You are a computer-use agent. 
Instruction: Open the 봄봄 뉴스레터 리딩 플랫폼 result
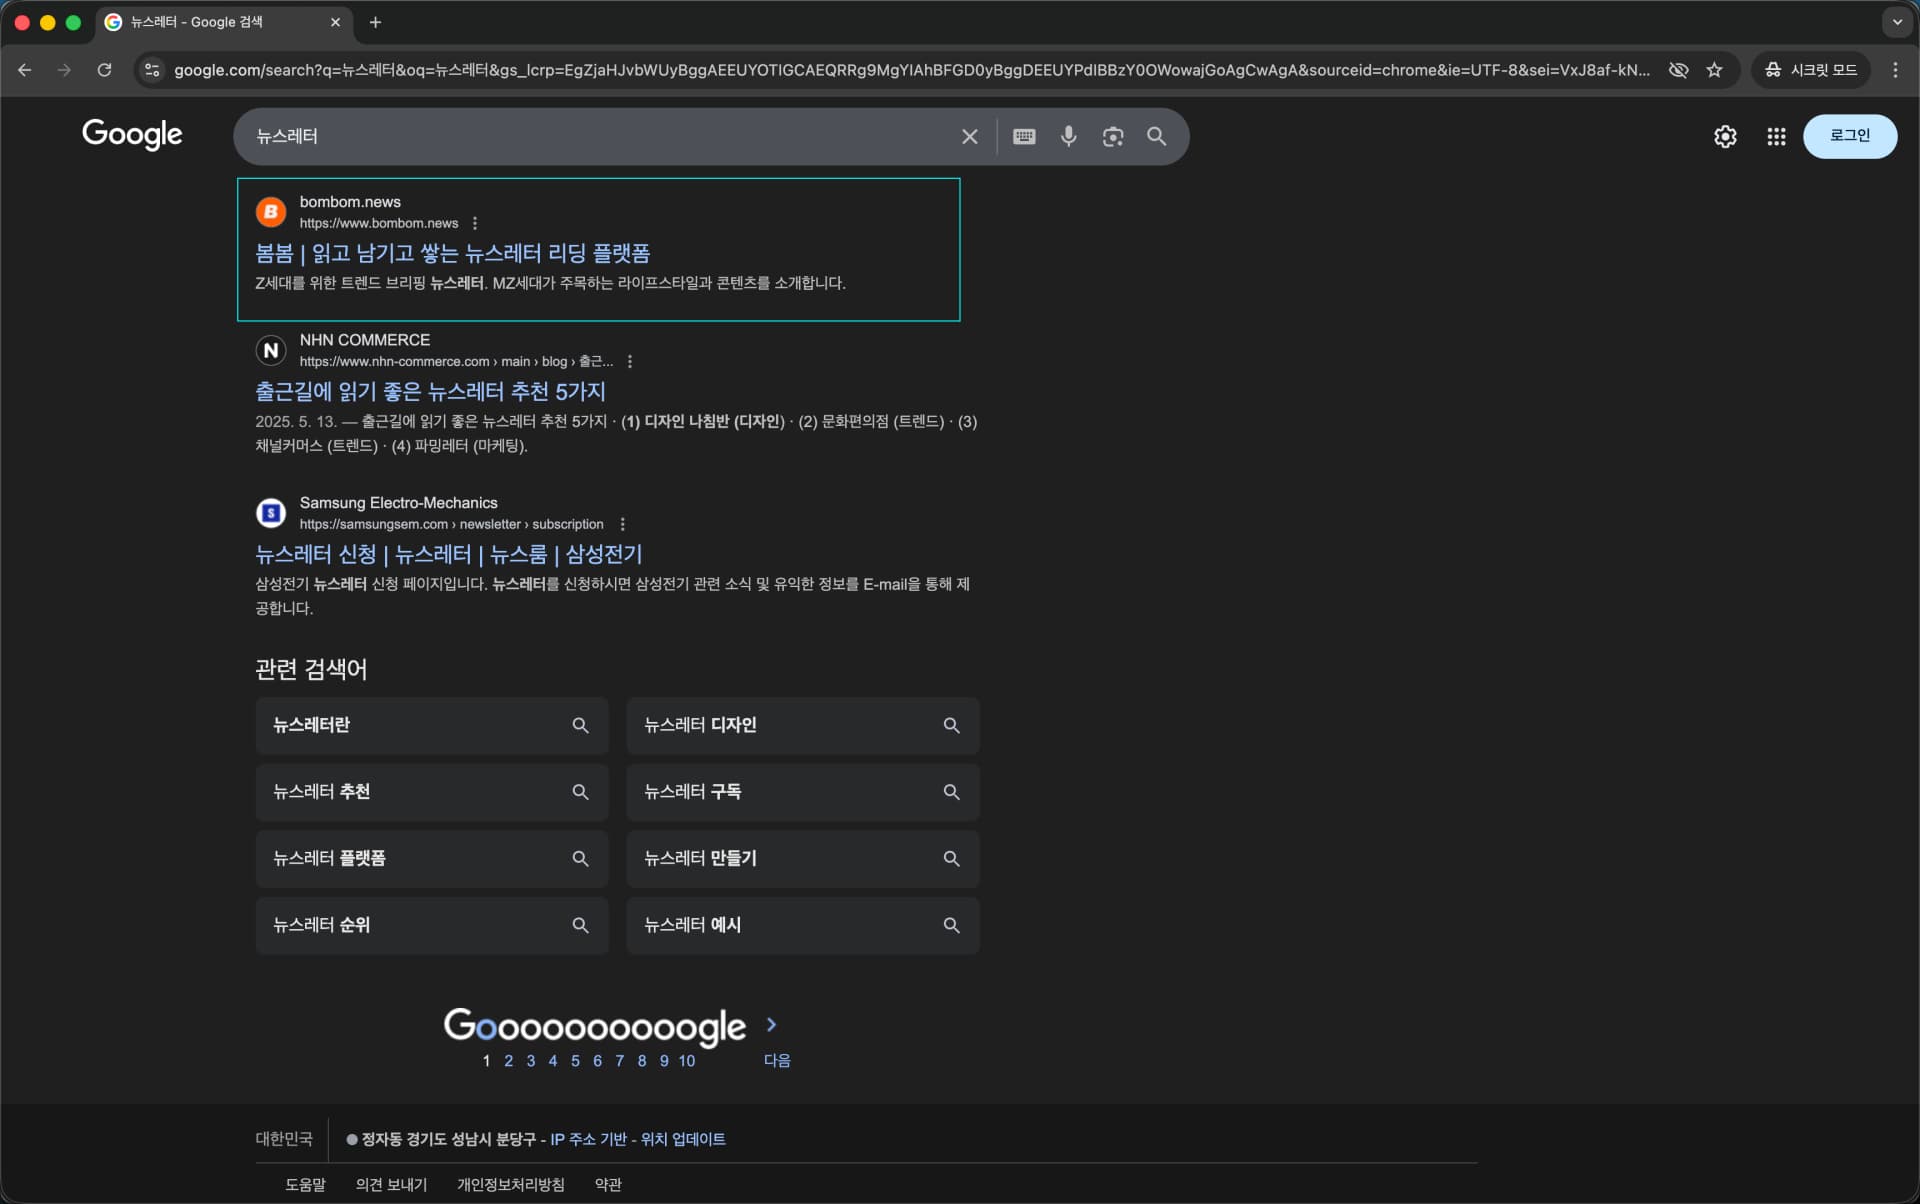[452, 253]
